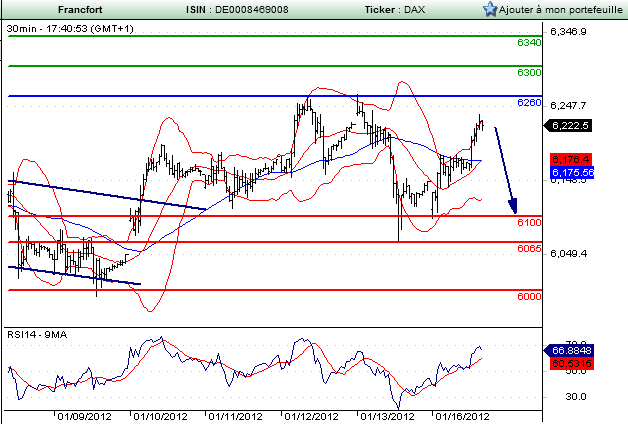
Task: Click the Francfort market label
Action: tap(80, 10)
